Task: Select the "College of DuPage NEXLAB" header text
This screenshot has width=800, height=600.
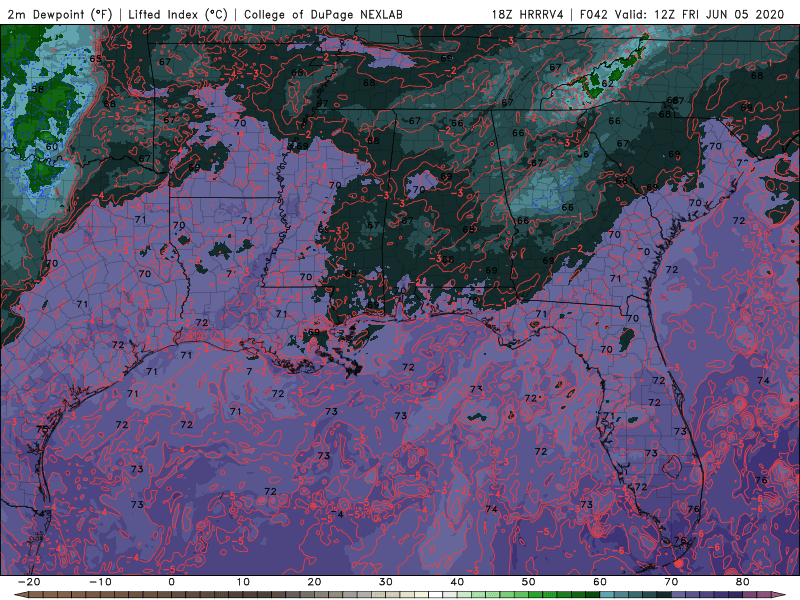Action: click(x=323, y=14)
